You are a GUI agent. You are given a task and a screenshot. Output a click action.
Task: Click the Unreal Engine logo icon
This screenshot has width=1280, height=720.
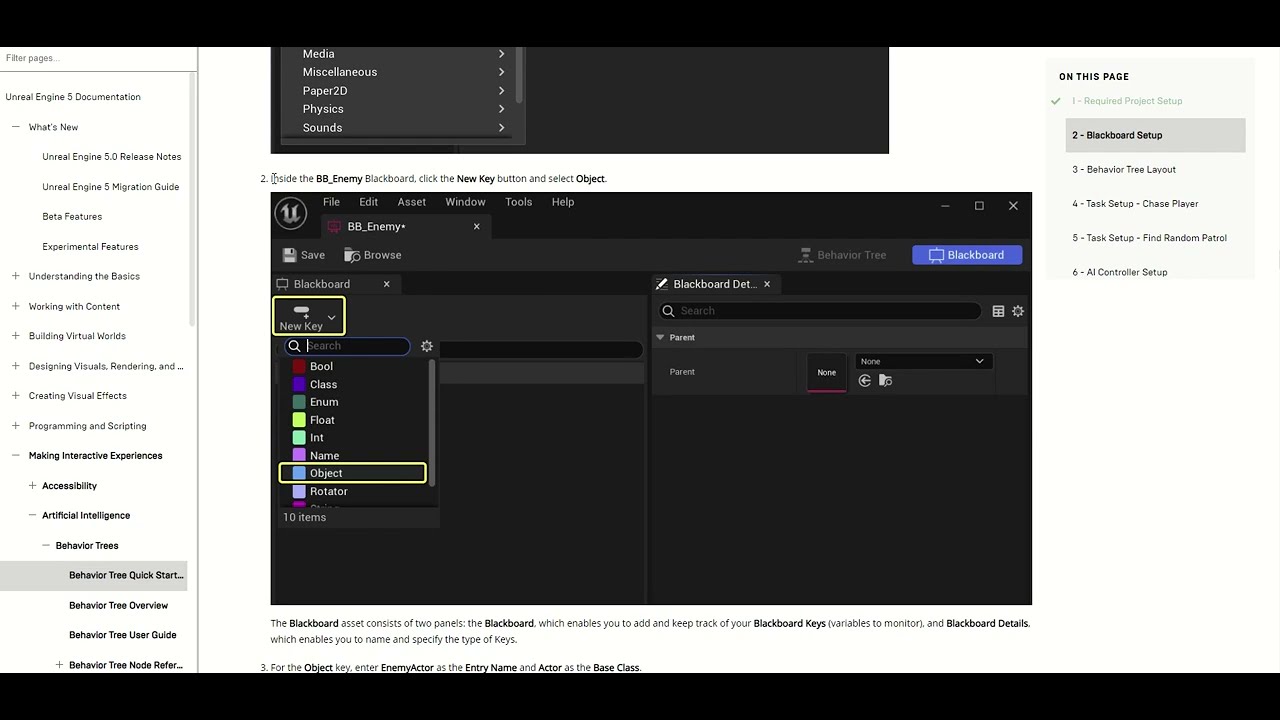290,213
